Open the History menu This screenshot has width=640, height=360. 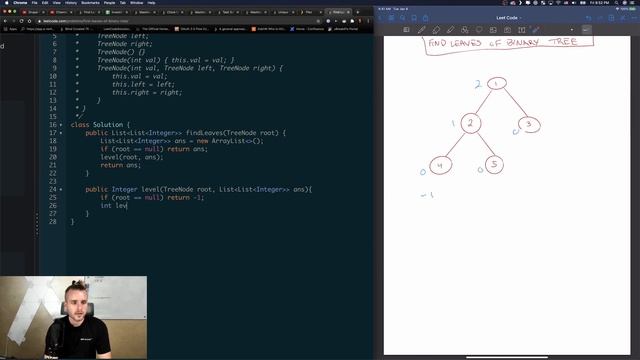pos(71,2)
